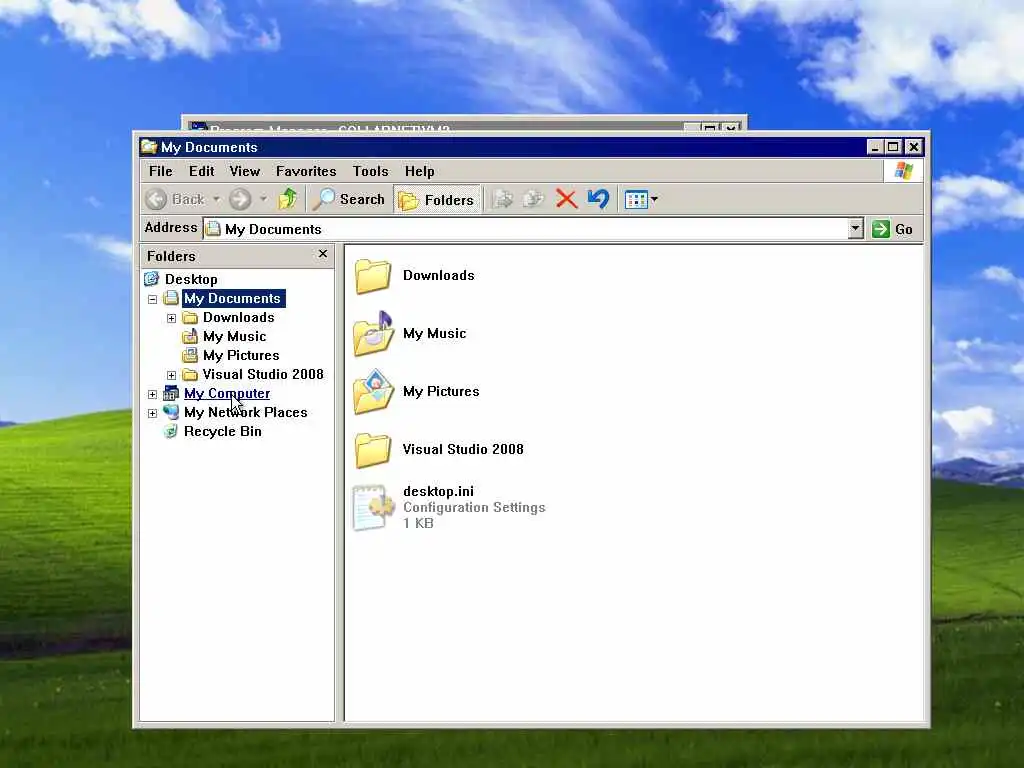Select My Music folder icon in list
This screenshot has height=768, width=1024.
(x=374, y=334)
